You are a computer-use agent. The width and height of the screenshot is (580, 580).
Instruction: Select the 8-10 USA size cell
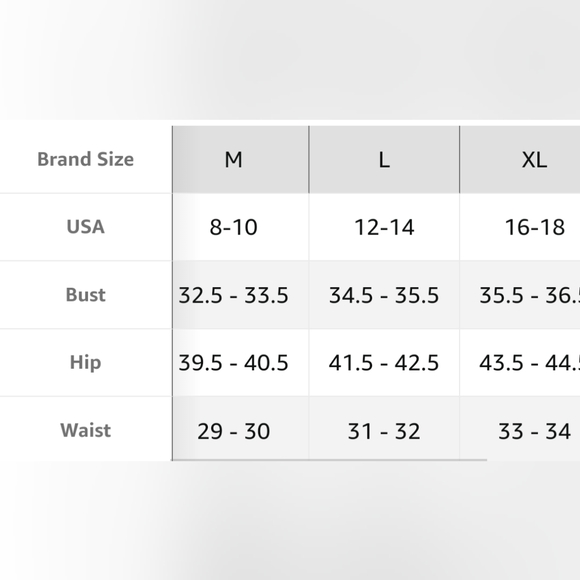pos(233,227)
